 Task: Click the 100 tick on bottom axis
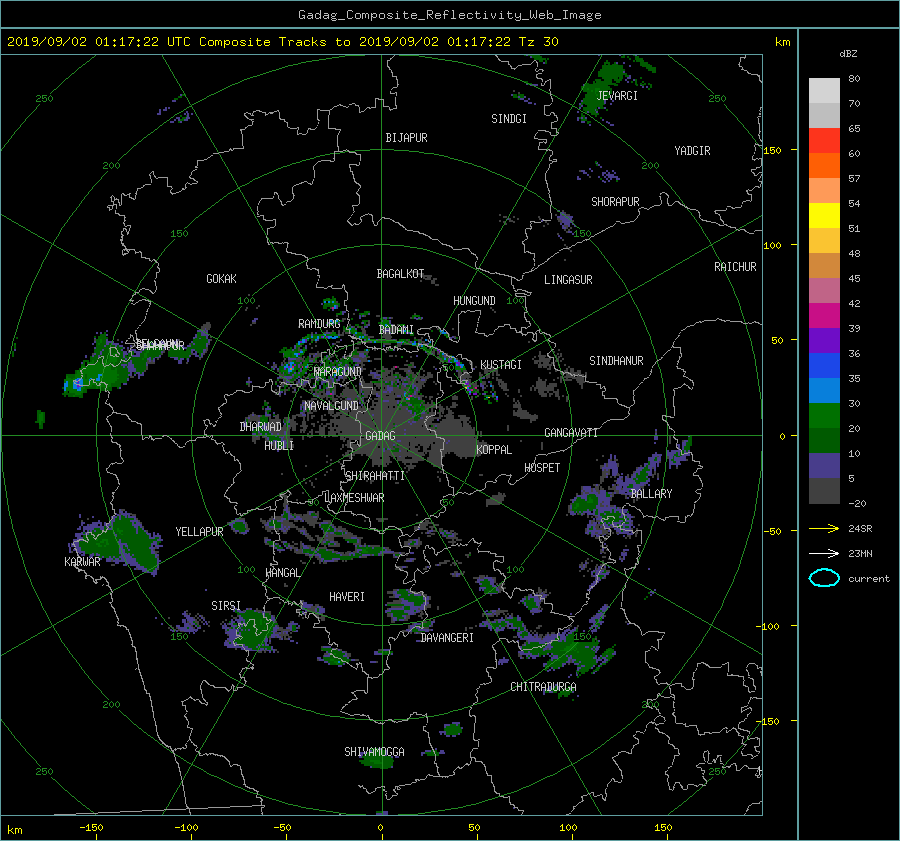pos(568,827)
